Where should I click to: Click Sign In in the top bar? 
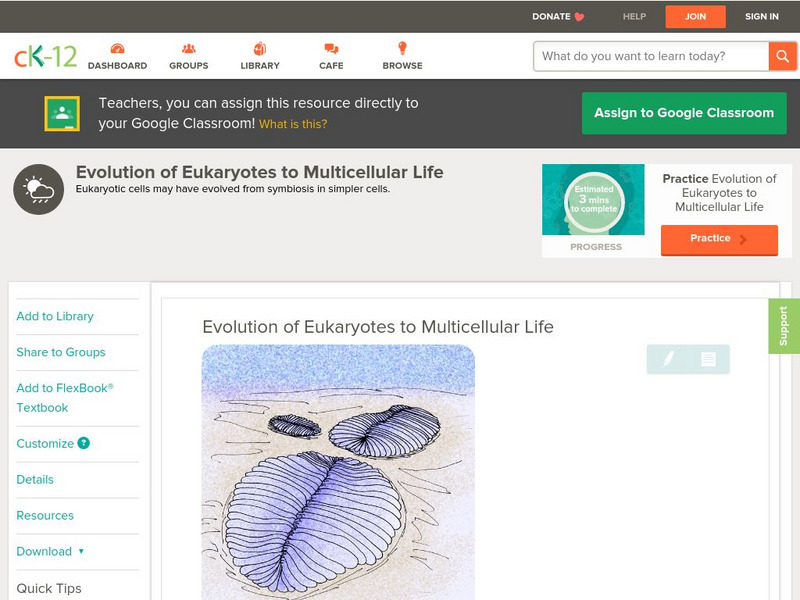[761, 16]
